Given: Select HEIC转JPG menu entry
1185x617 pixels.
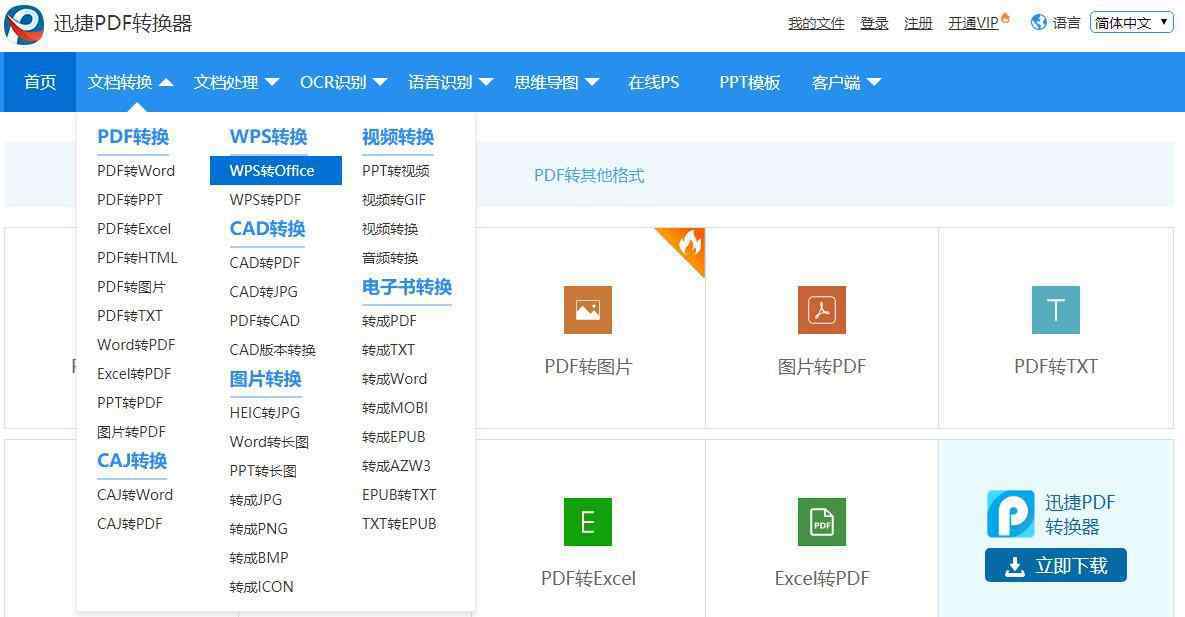Looking at the screenshot, I should point(265,413).
